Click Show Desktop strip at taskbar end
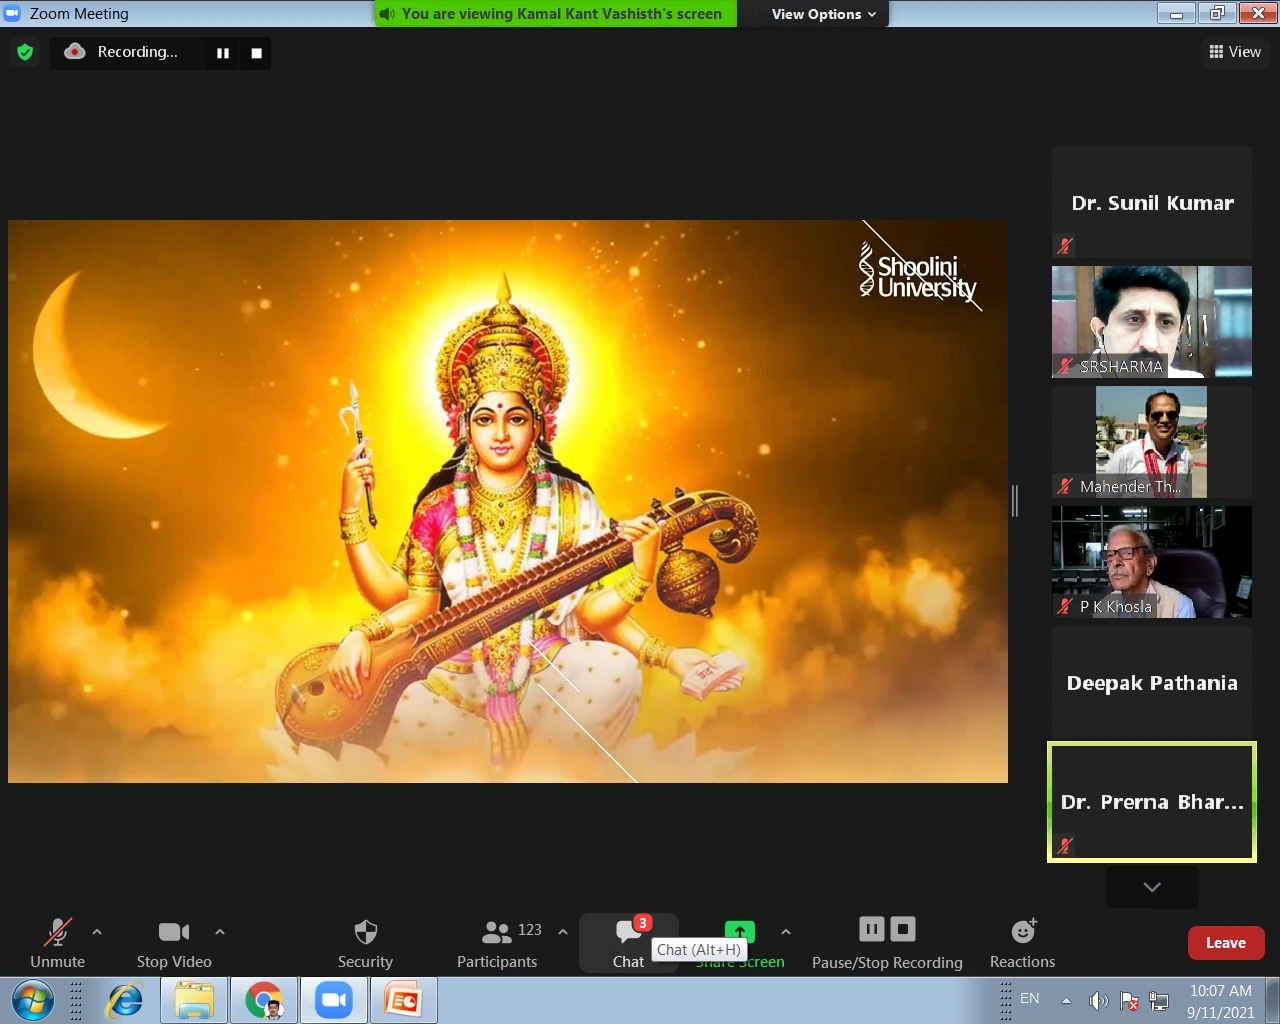1280x1024 pixels. pos(1273,1000)
